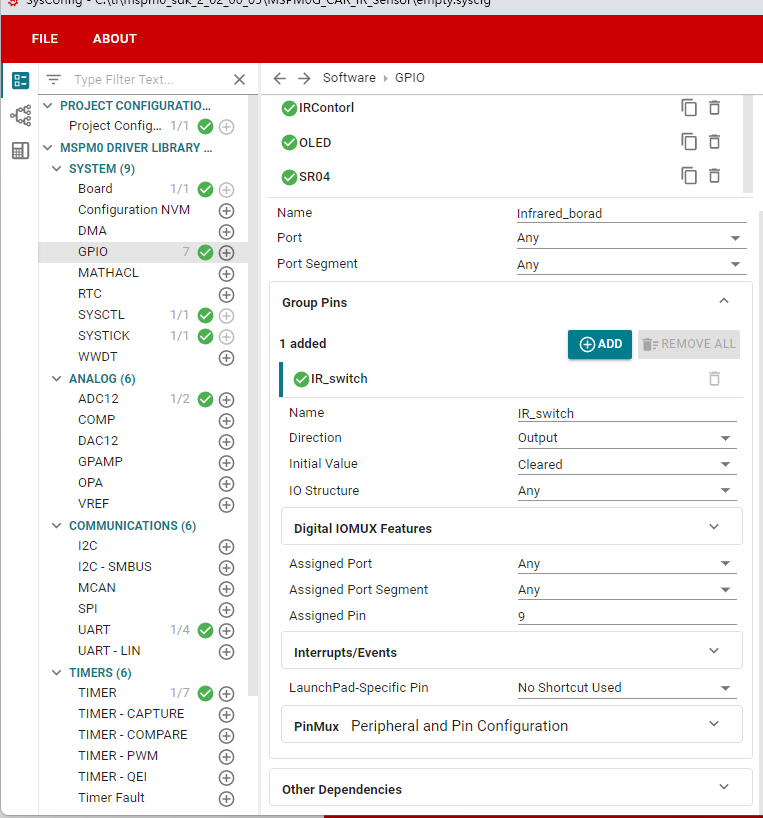Collapse the SYSTEM (9) group

pyautogui.click(x=57, y=169)
